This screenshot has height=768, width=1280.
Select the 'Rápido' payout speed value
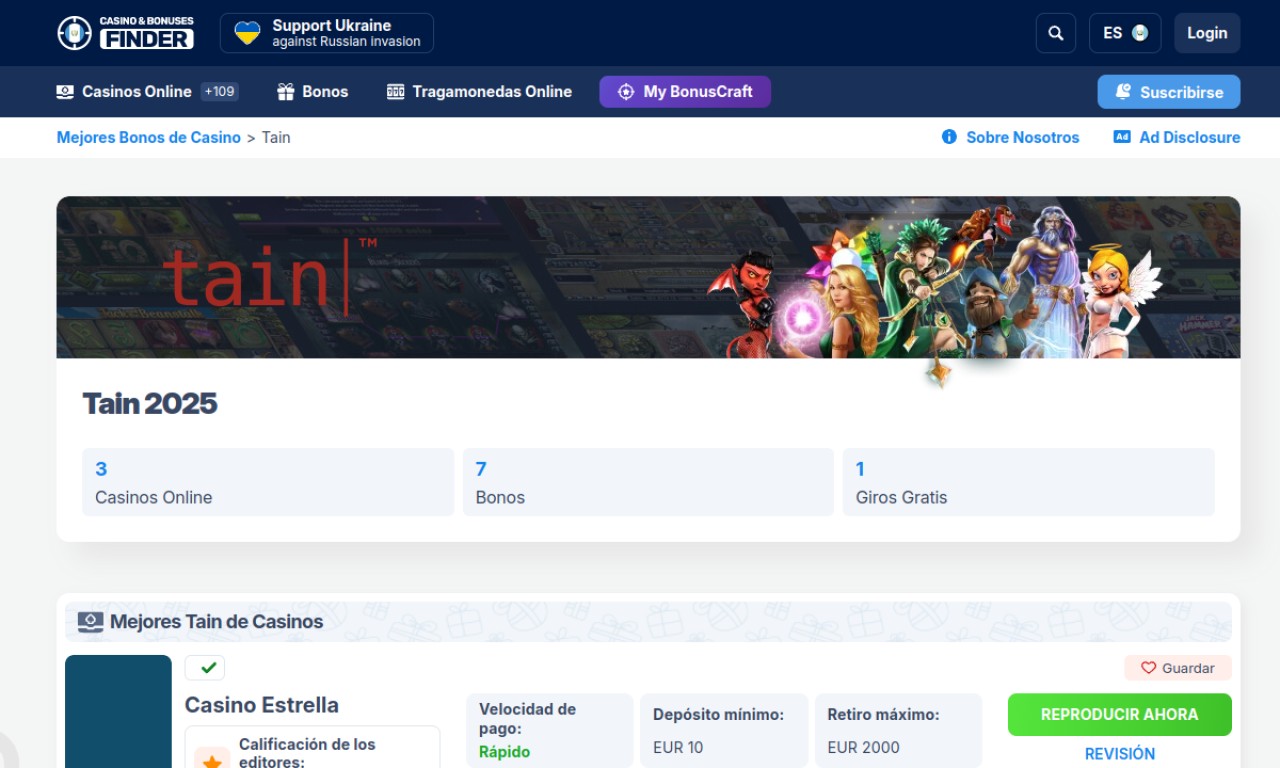click(505, 752)
